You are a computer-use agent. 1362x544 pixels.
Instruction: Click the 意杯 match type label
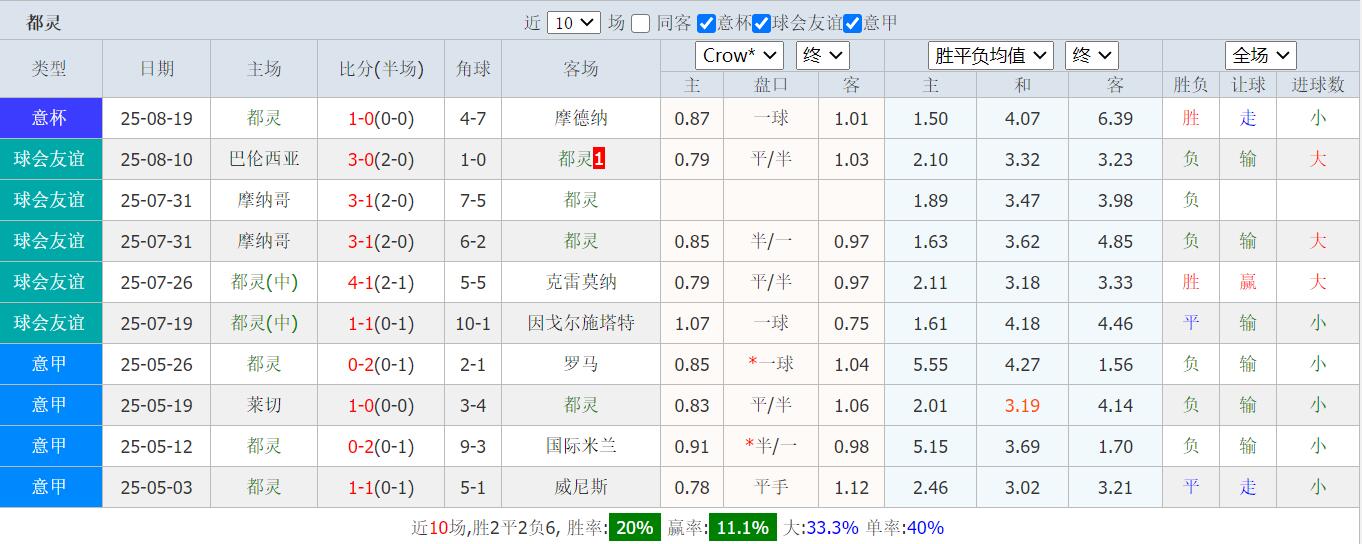(x=50, y=118)
